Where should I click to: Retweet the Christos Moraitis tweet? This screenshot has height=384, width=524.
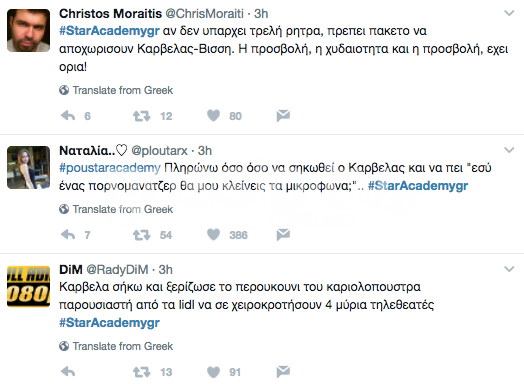[x=141, y=116]
